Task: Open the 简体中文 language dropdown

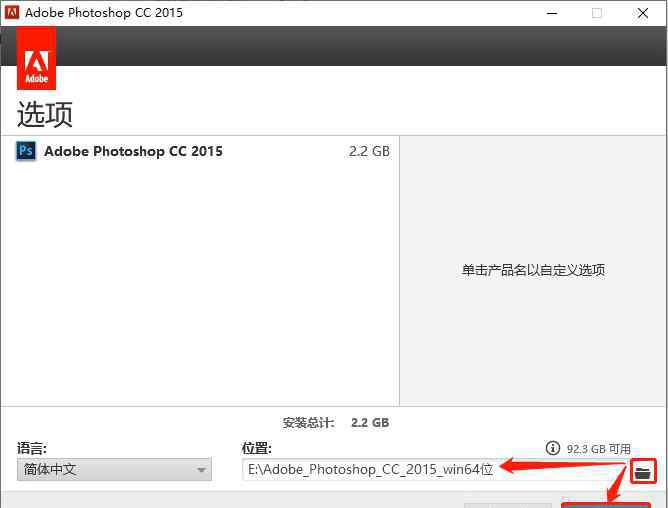Action: [x=114, y=470]
